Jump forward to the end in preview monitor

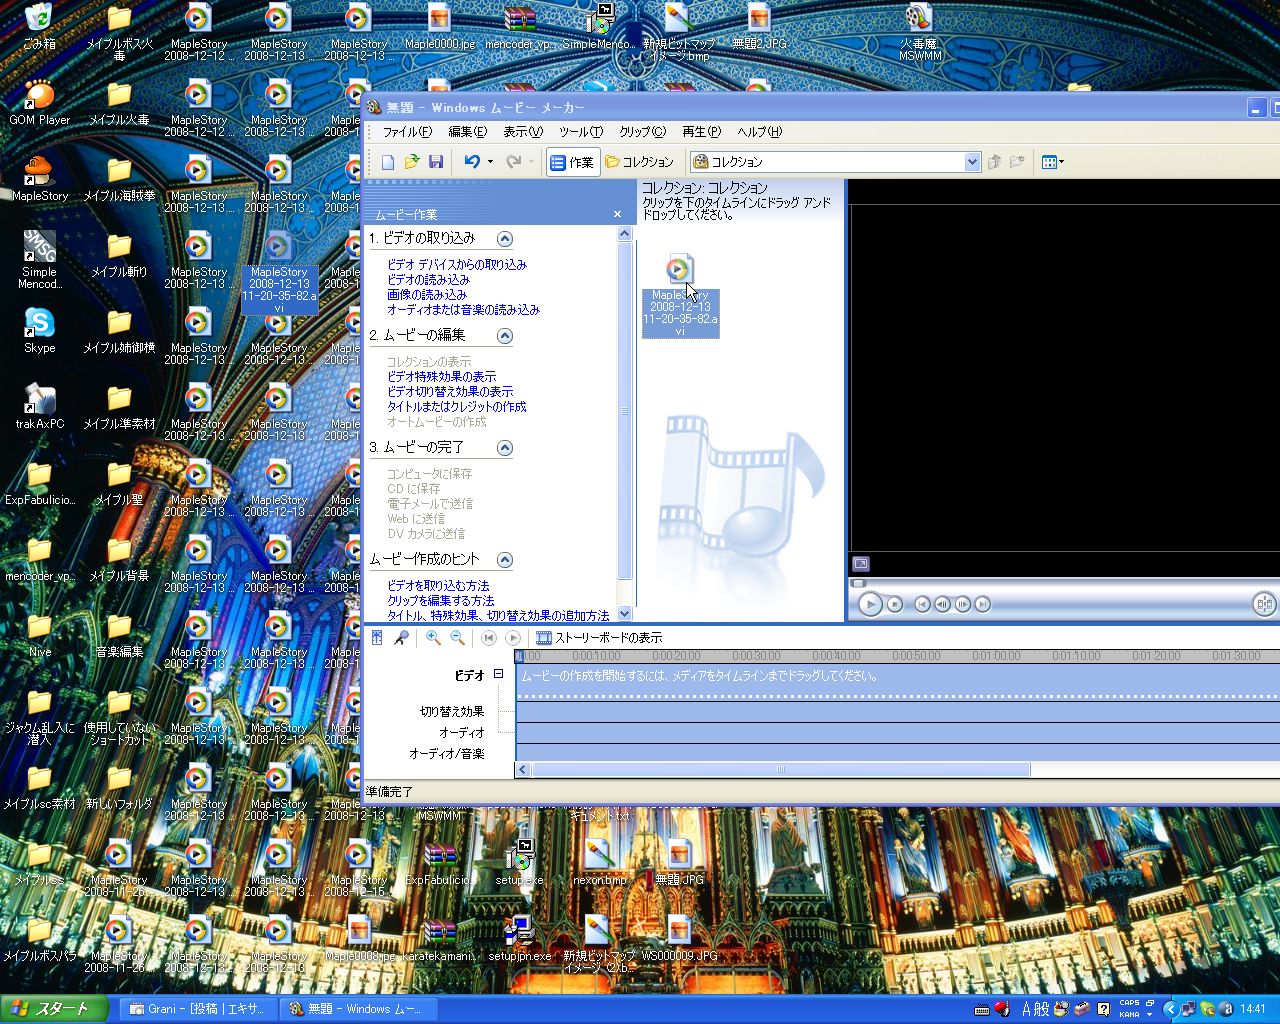(983, 604)
